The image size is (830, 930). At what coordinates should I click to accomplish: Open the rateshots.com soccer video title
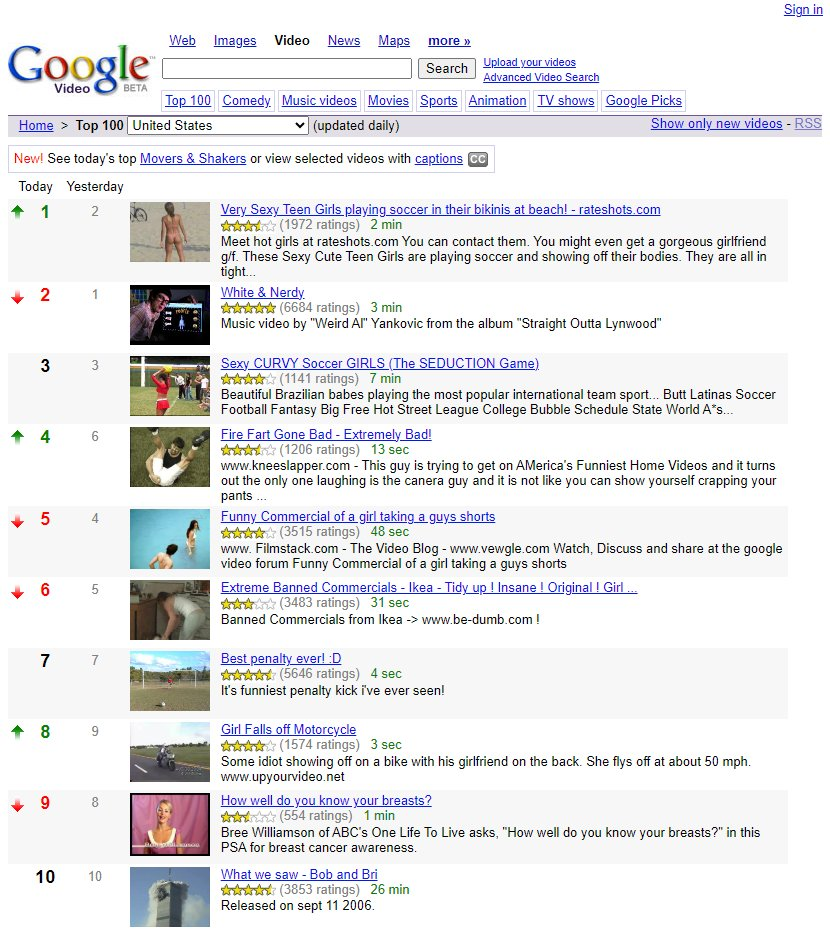[440, 209]
